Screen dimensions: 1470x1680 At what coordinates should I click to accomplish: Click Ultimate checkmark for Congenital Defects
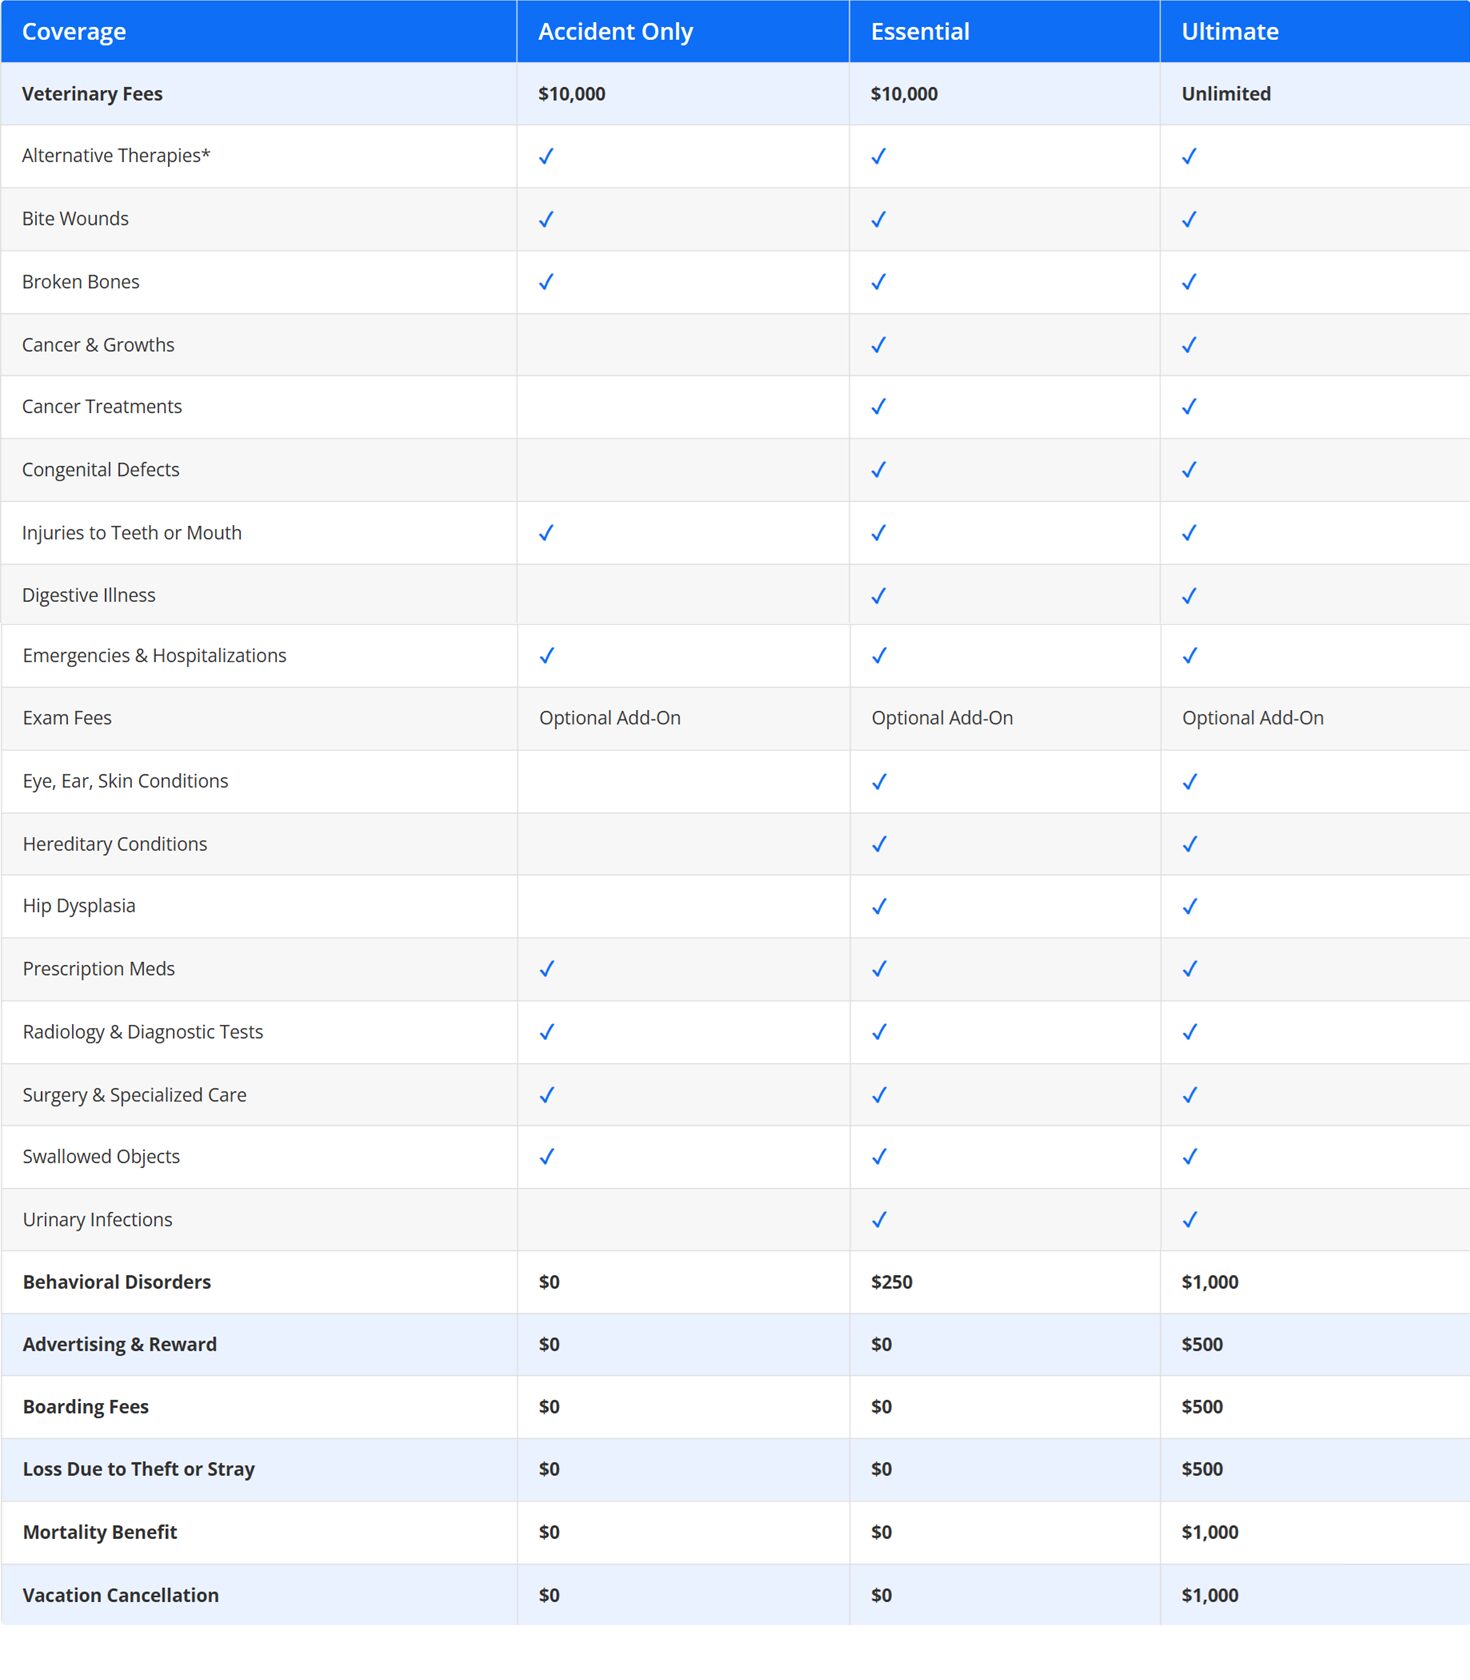[1189, 470]
